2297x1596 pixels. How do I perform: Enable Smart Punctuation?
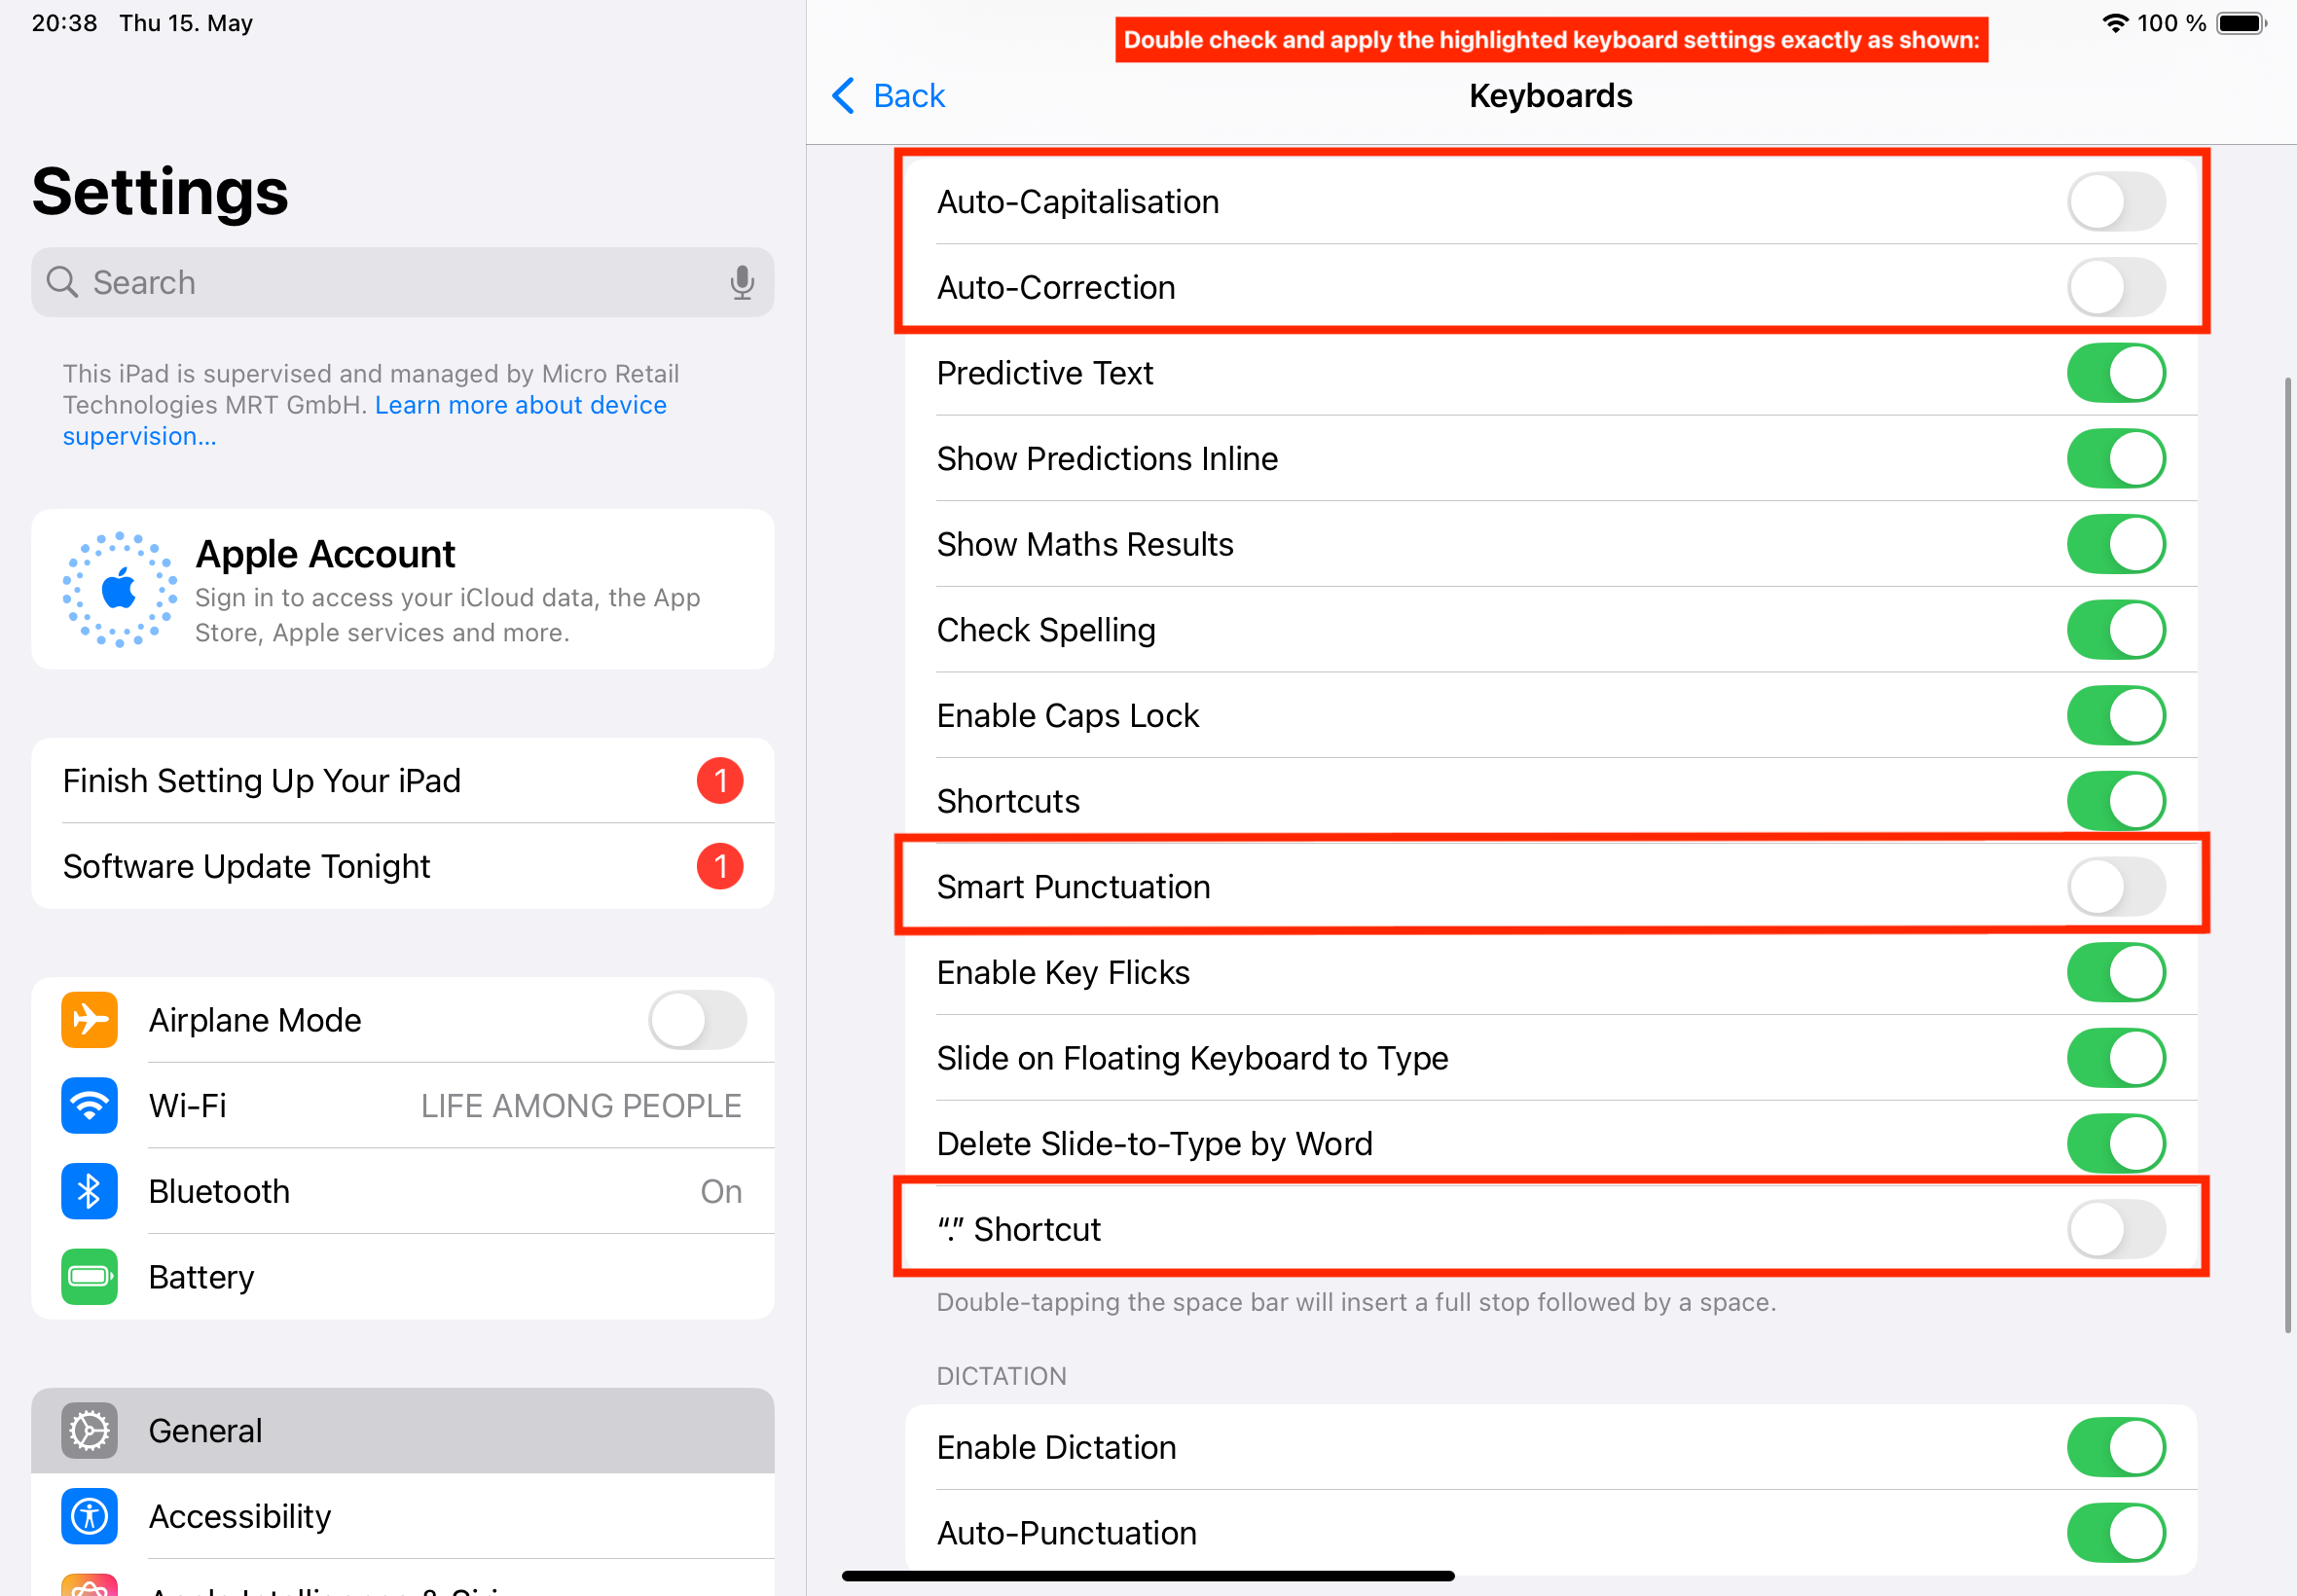click(x=2115, y=886)
